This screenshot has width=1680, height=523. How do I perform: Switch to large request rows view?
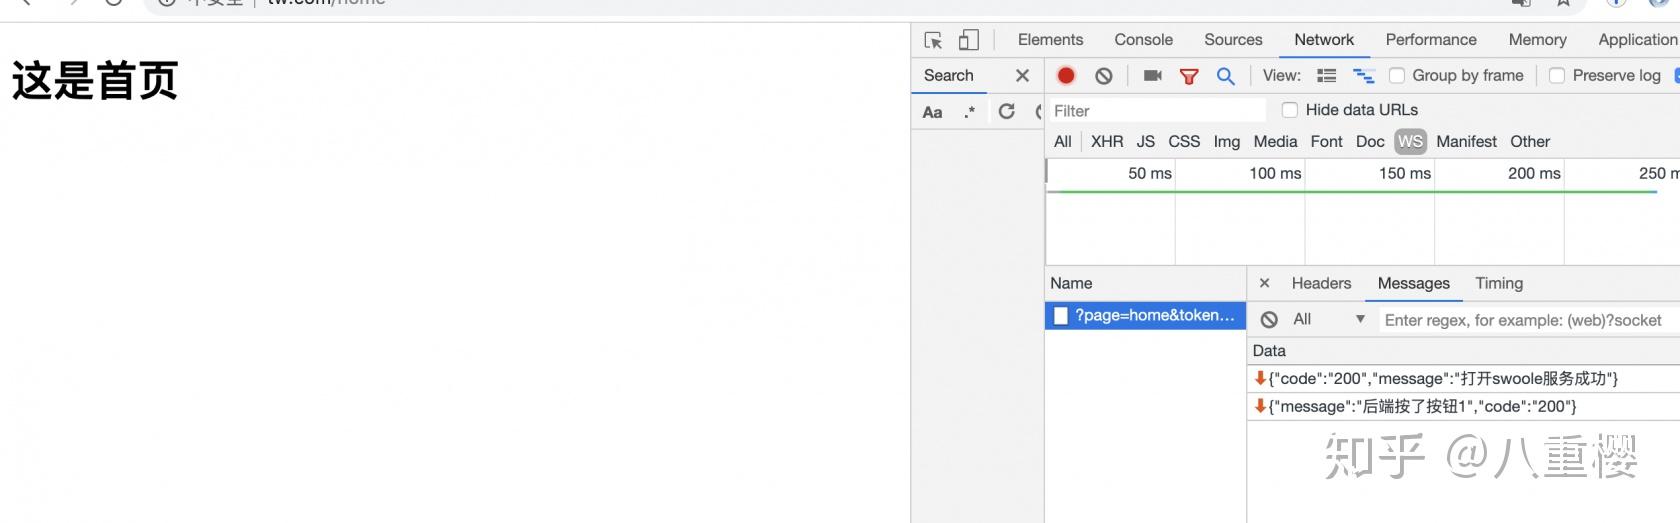1326,76
